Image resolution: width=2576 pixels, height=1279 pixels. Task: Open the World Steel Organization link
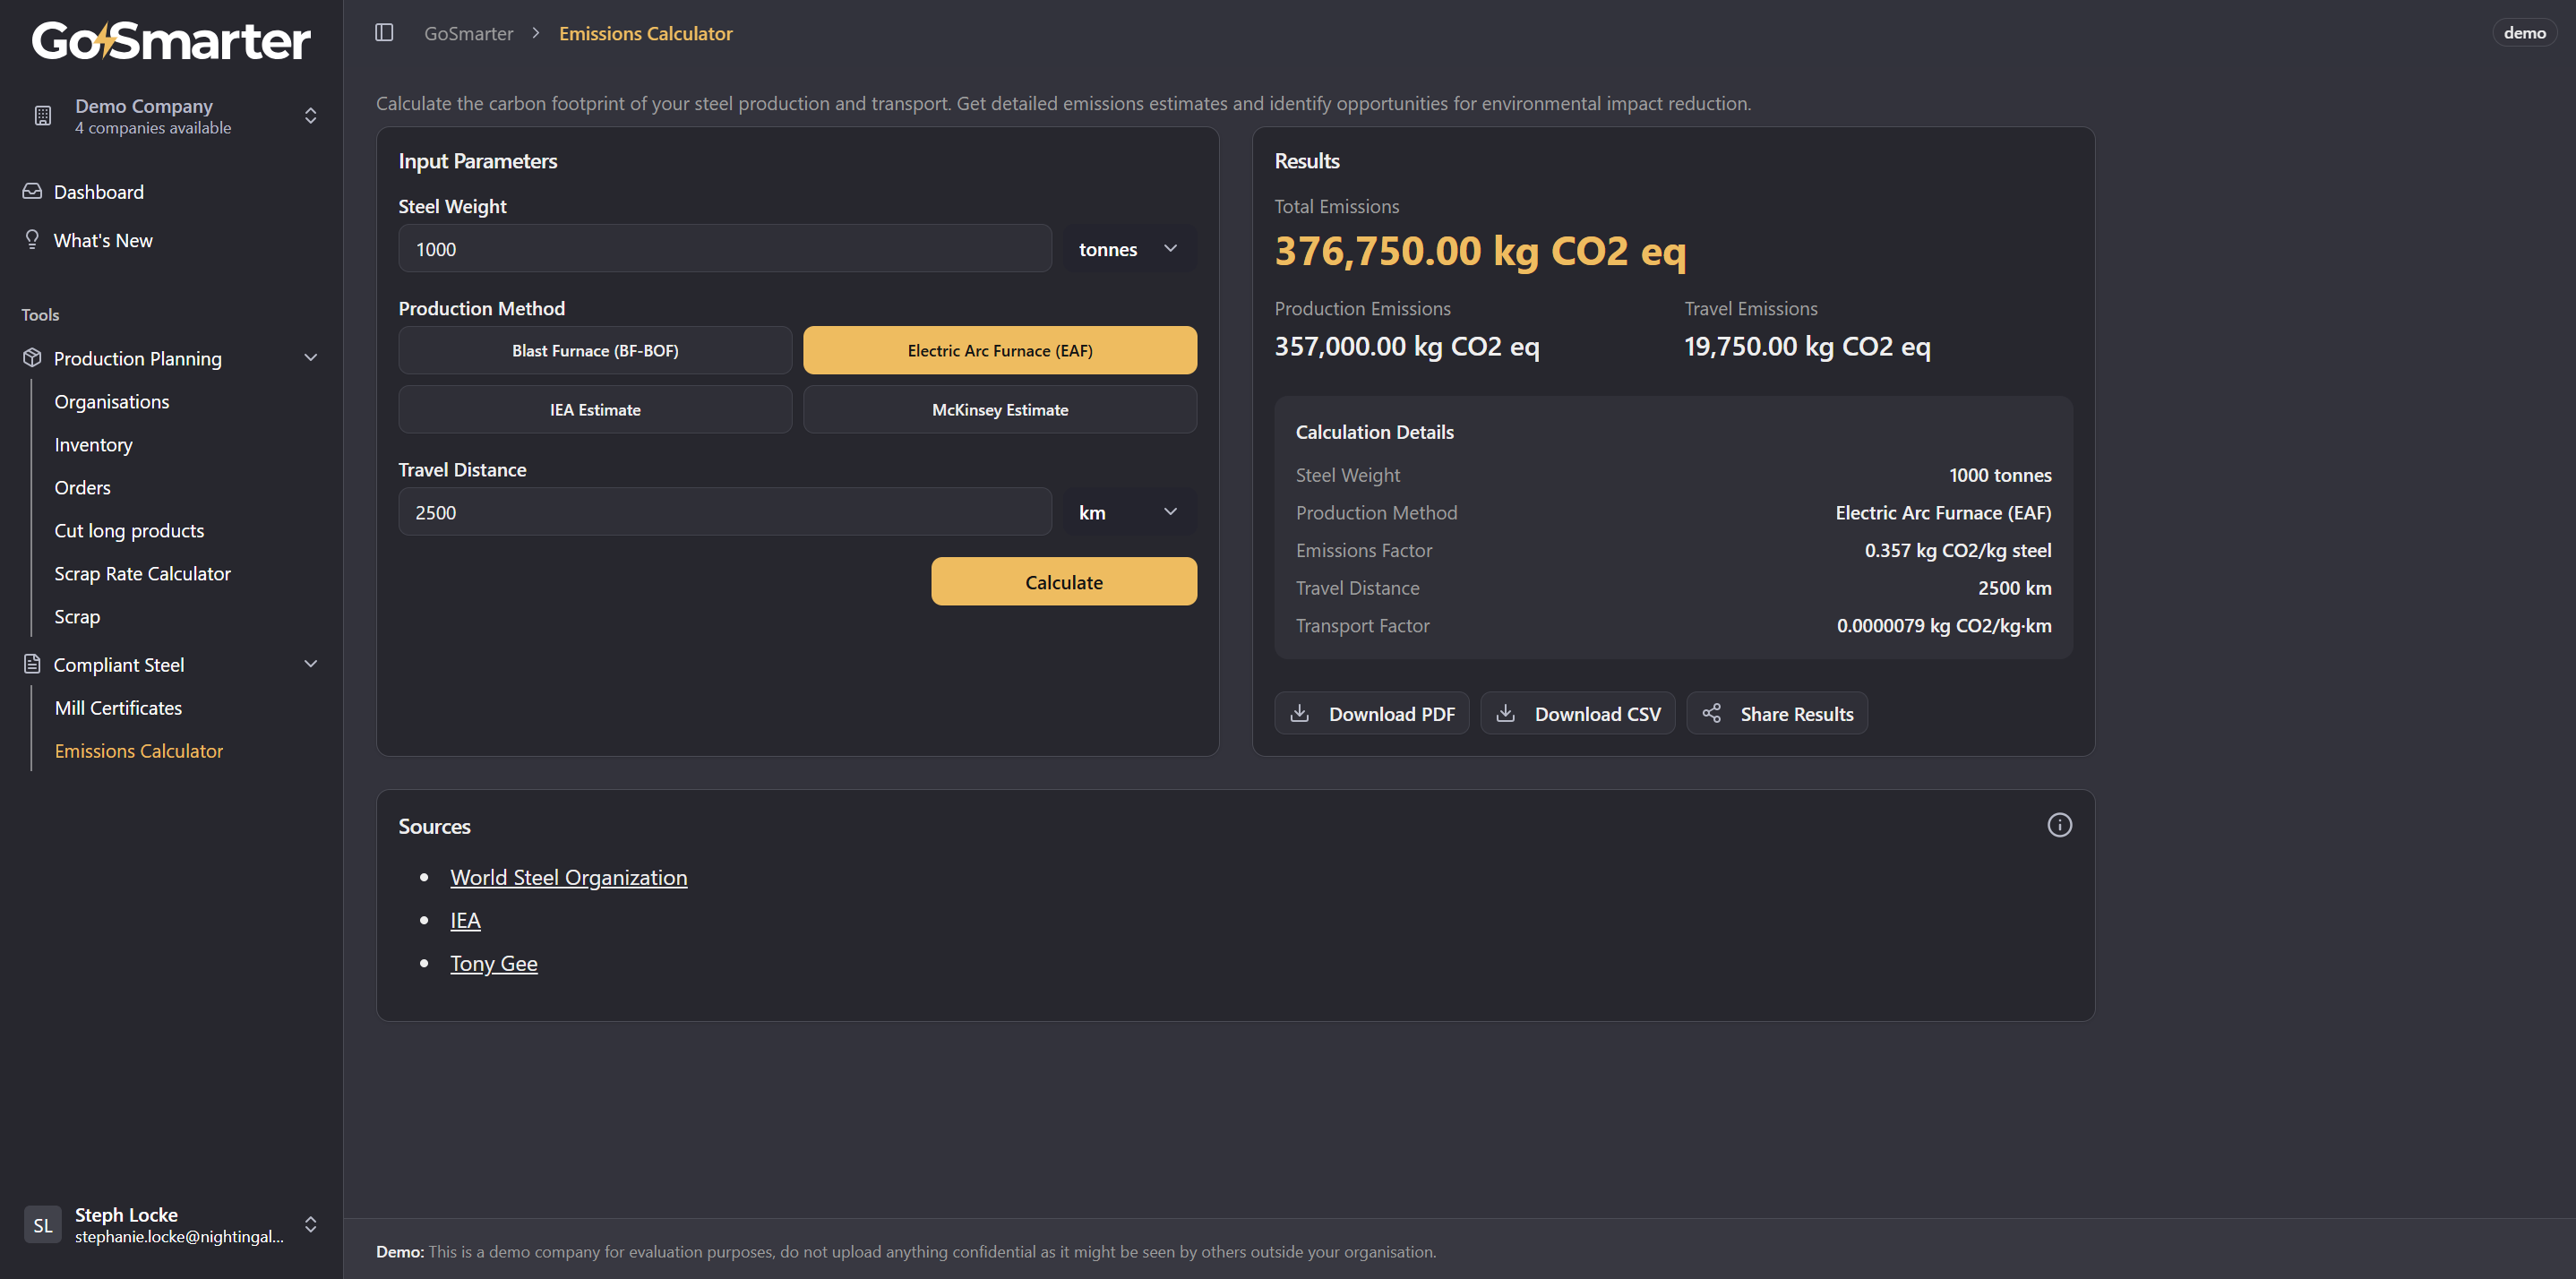[568, 877]
